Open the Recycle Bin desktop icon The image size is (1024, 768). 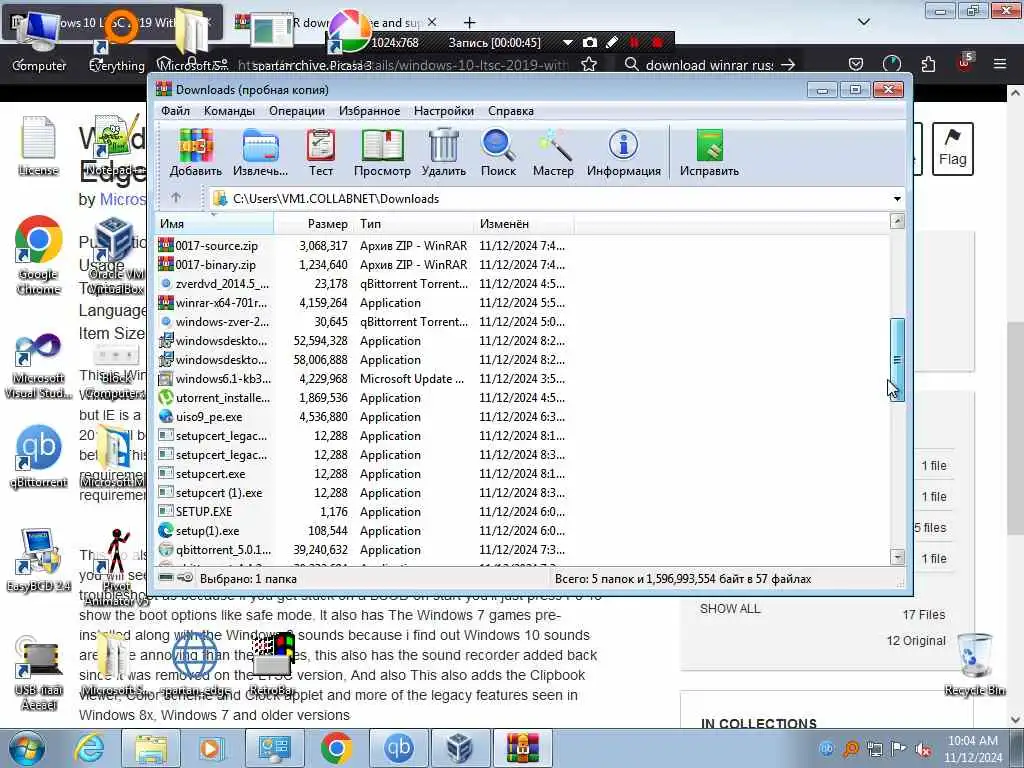tap(974, 663)
